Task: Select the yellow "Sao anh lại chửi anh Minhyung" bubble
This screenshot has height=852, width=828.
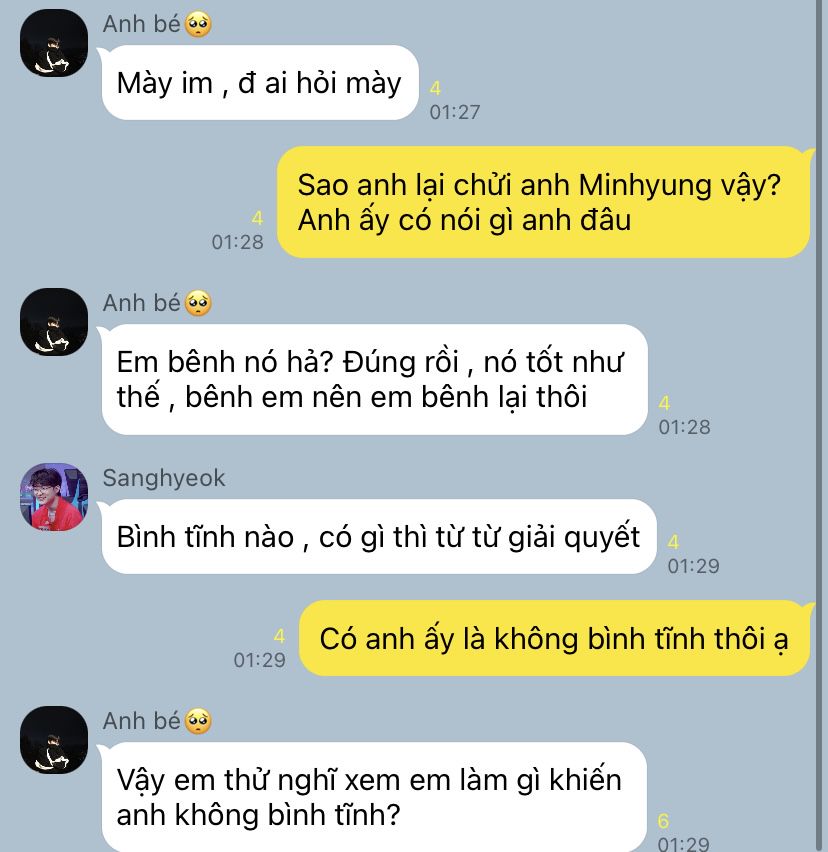Action: click(x=543, y=202)
